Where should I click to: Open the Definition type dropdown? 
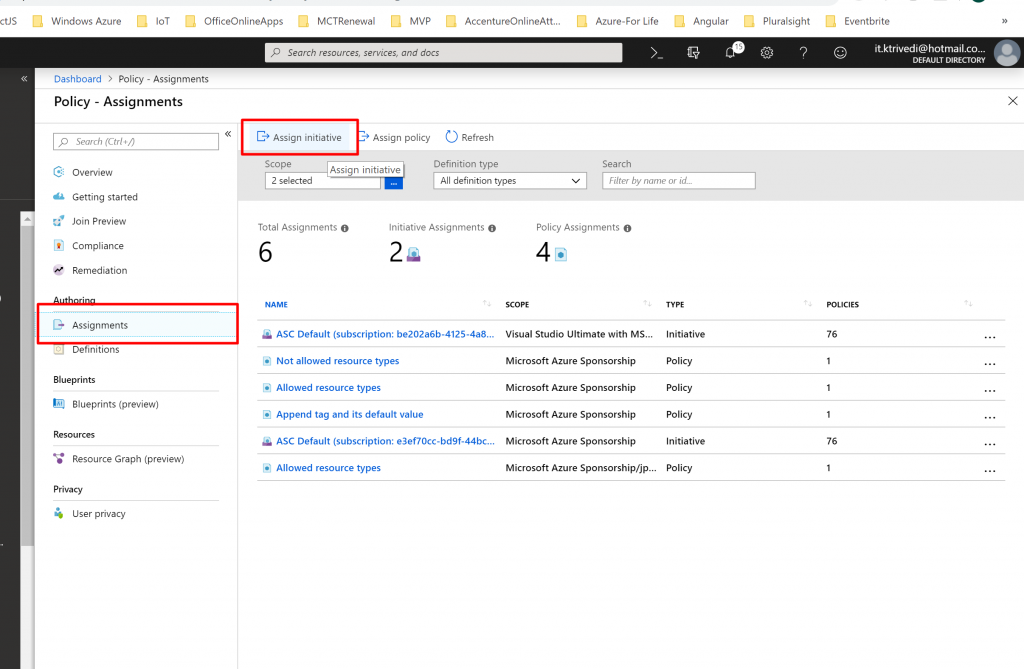click(510, 181)
